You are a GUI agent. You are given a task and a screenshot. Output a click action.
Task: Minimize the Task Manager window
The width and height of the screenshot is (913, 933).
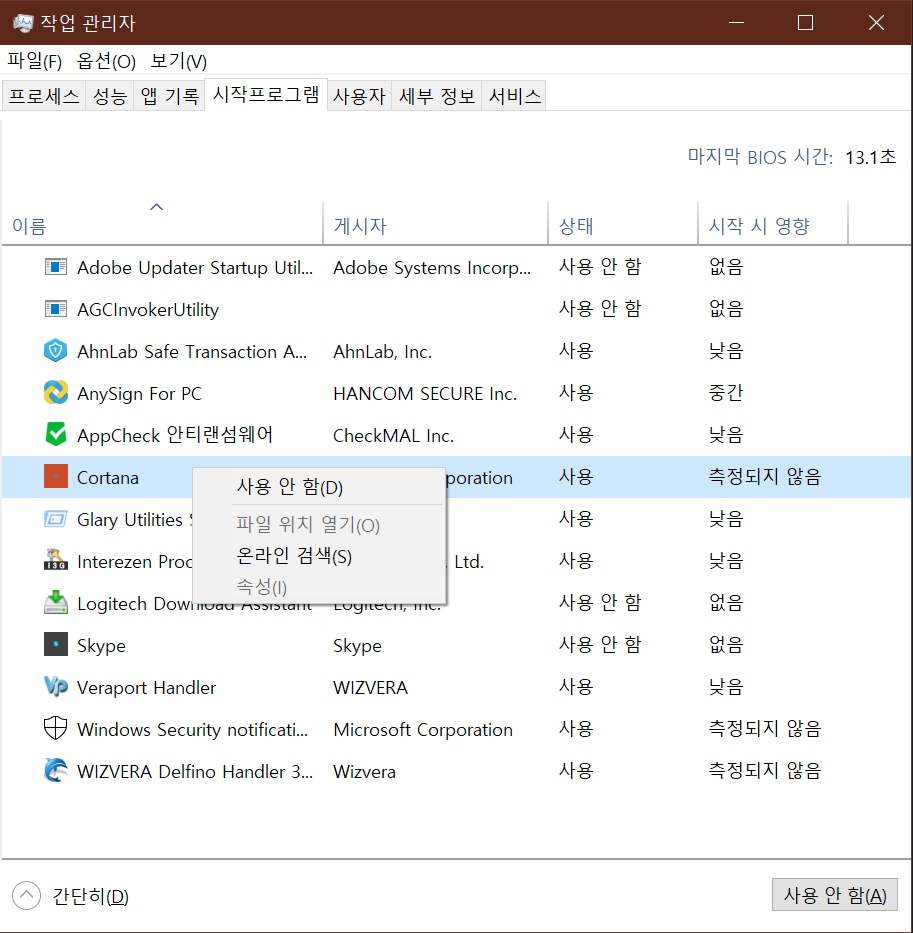click(736, 23)
